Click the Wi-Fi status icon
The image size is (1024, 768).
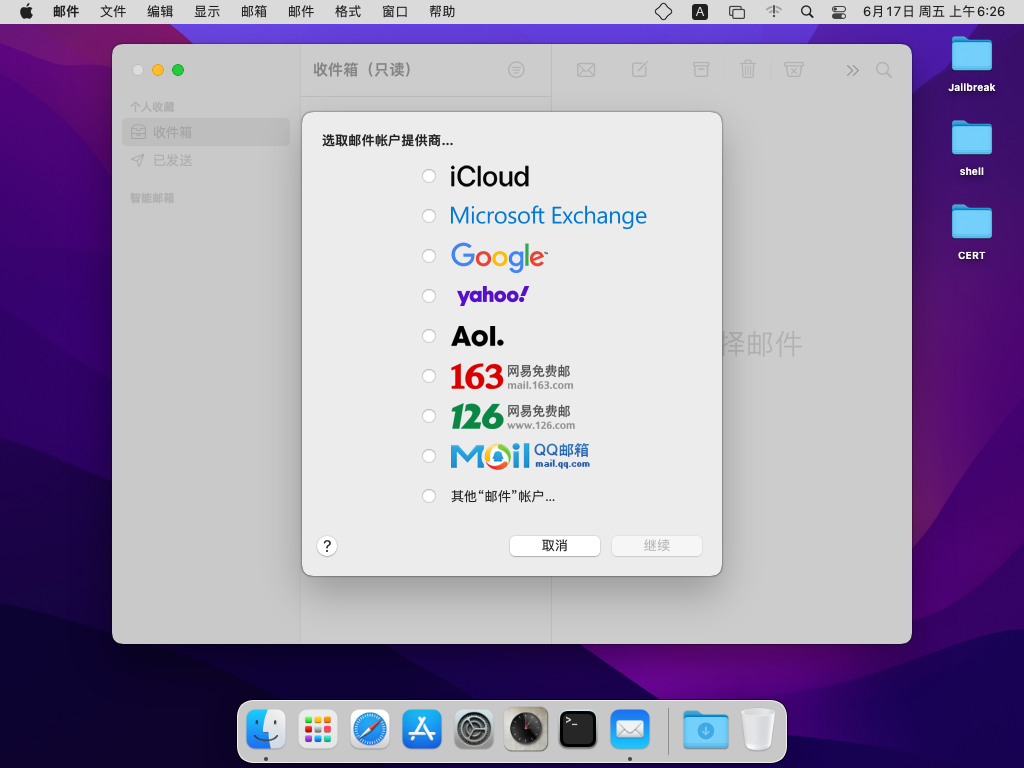pyautogui.click(x=773, y=12)
